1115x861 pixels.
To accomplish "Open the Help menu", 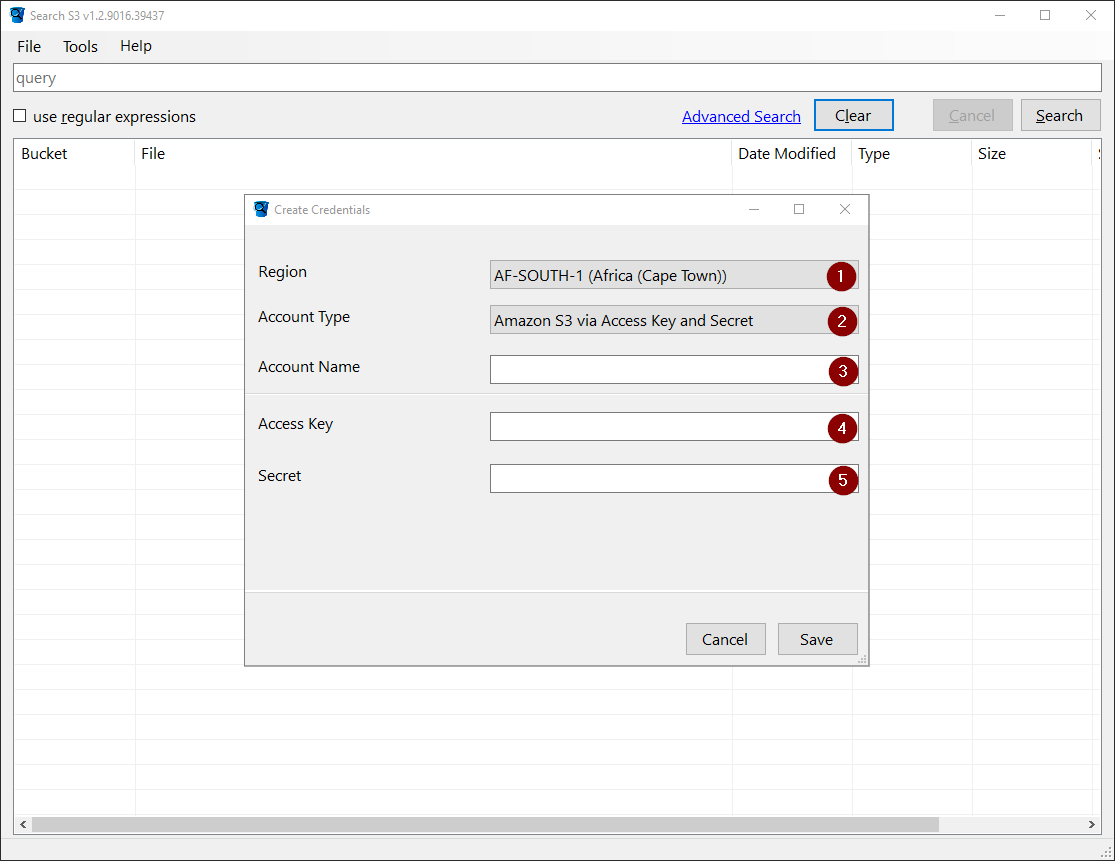I will click(136, 46).
